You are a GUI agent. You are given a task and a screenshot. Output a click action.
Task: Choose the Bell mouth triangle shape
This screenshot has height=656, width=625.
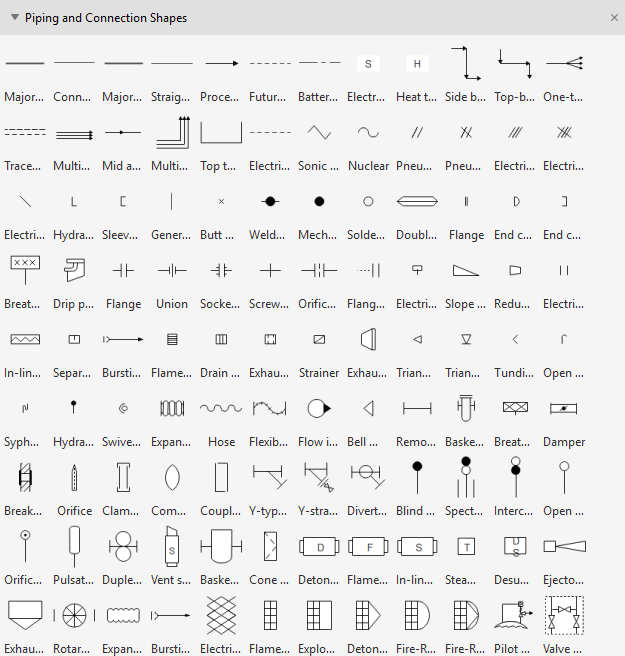coord(369,408)
